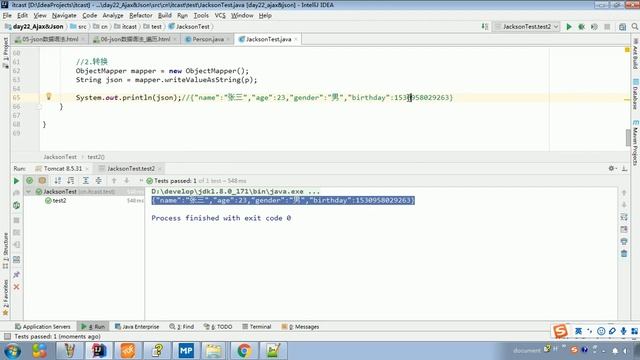Run with coverage from the main toolbar
The image size is (640, 360).
coord(594,27)
